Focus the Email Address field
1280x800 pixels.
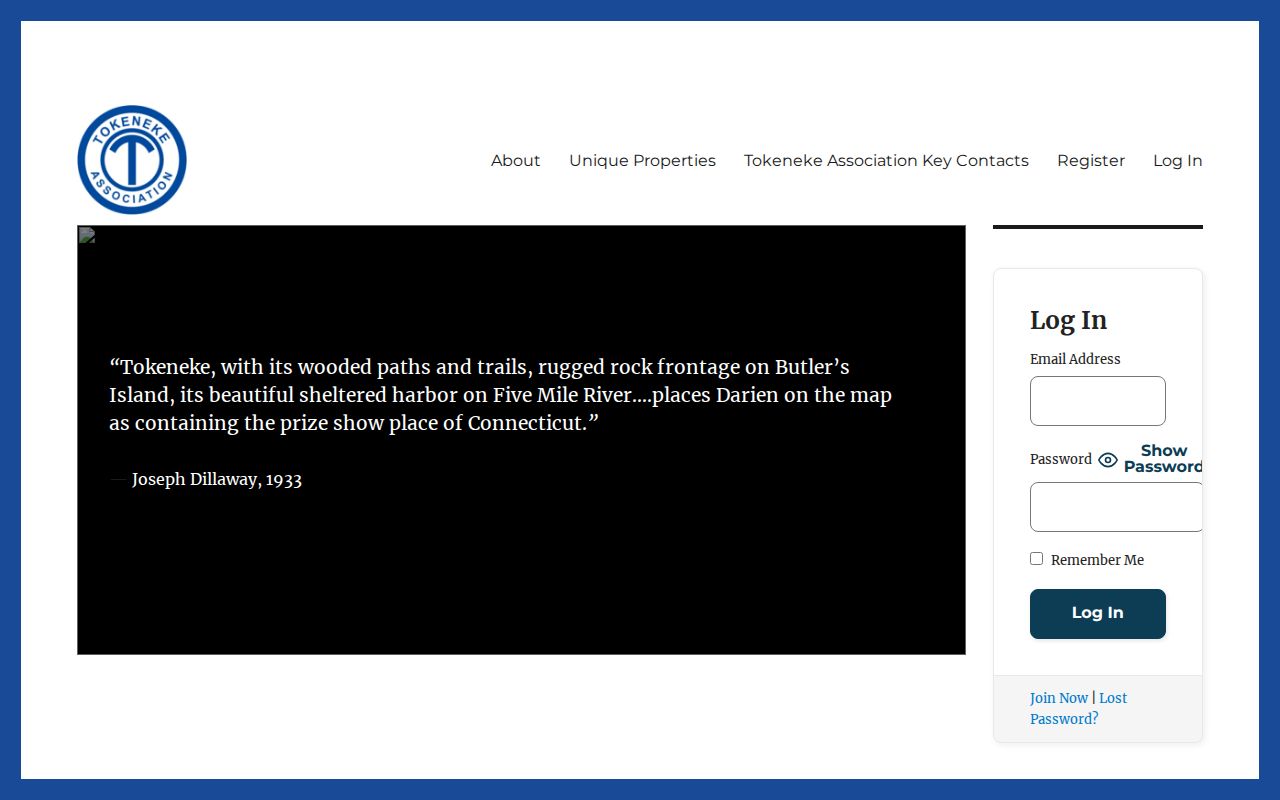(1098, 401)
